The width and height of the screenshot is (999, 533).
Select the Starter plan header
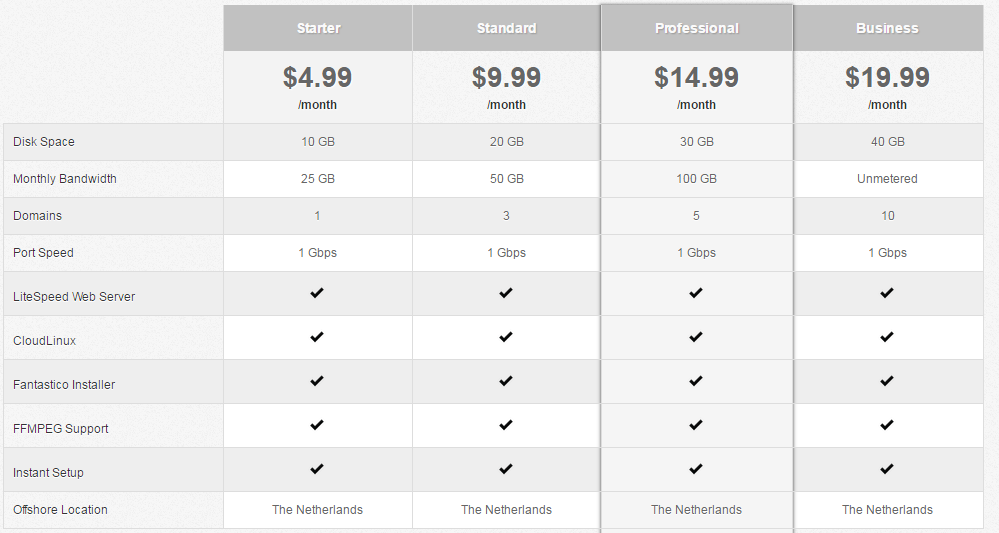[318, 28]
